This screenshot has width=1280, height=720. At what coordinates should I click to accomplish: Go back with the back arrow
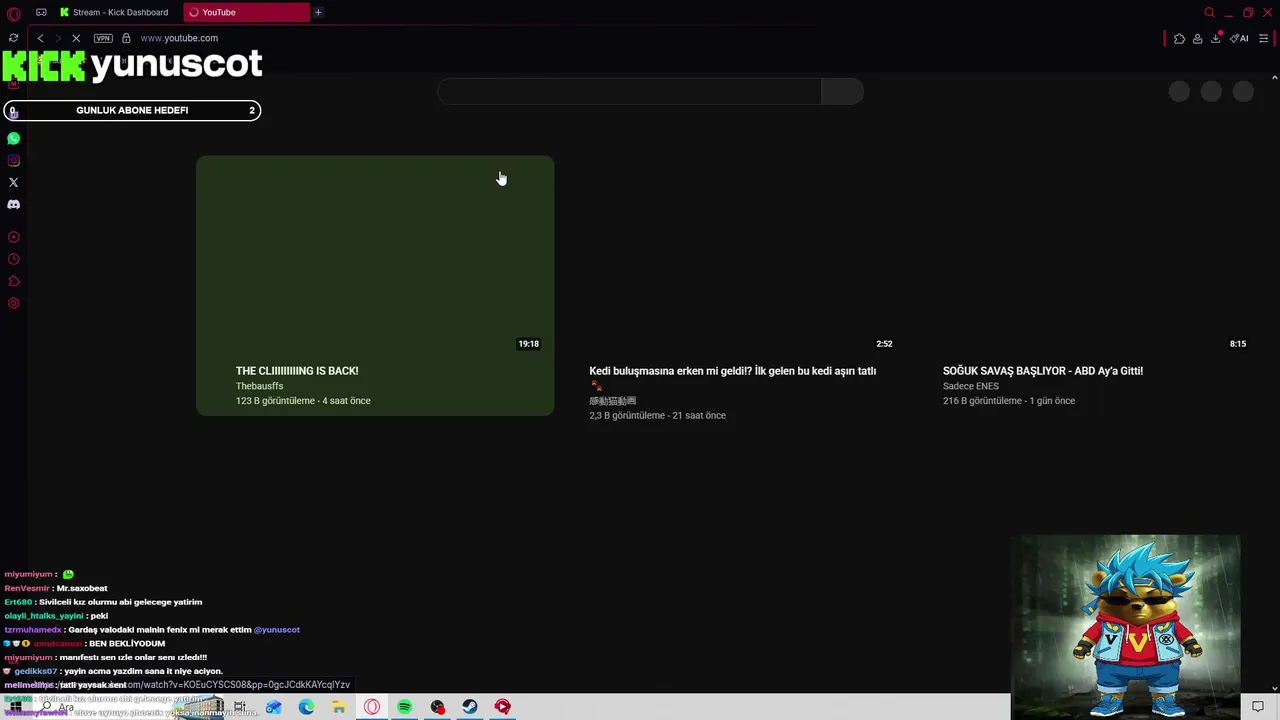[x=40, y=38]
